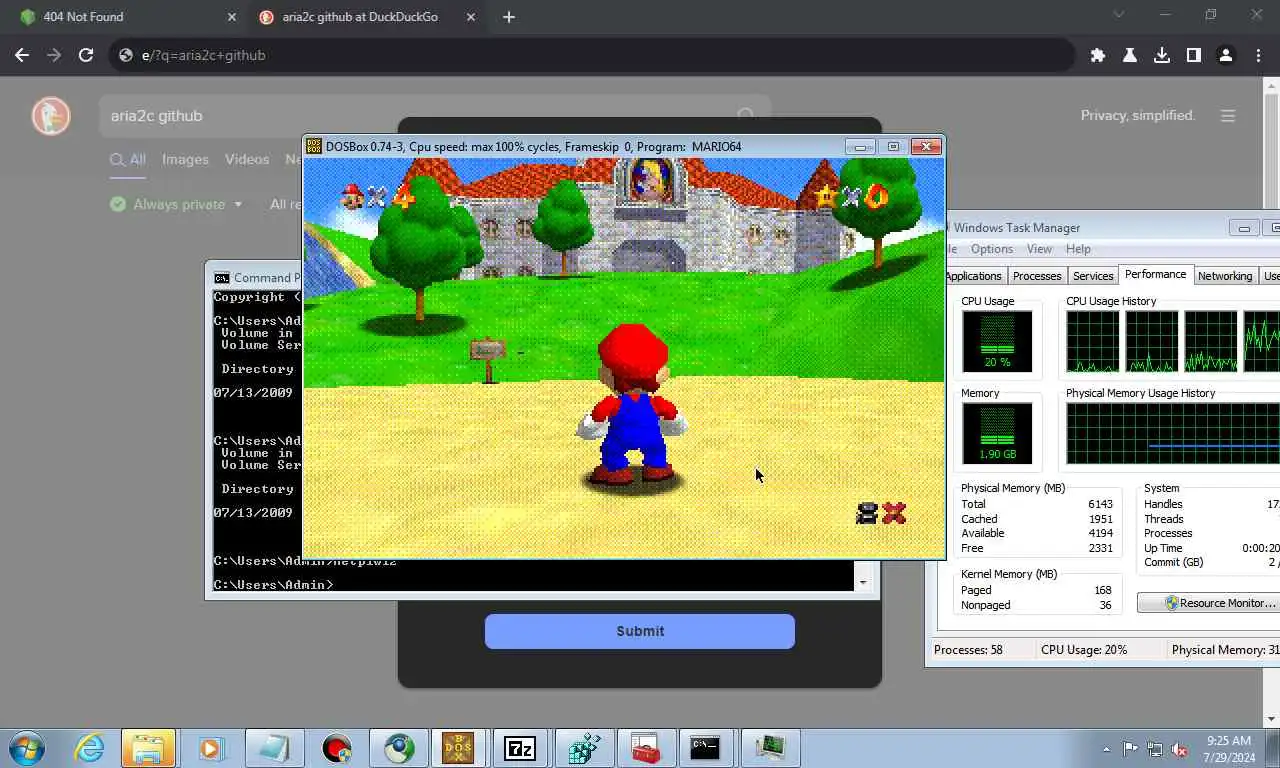The height and width of the screenshot is (768, 1280).
Task: Open Task Manager Options menu
Action: pos(992,249)
